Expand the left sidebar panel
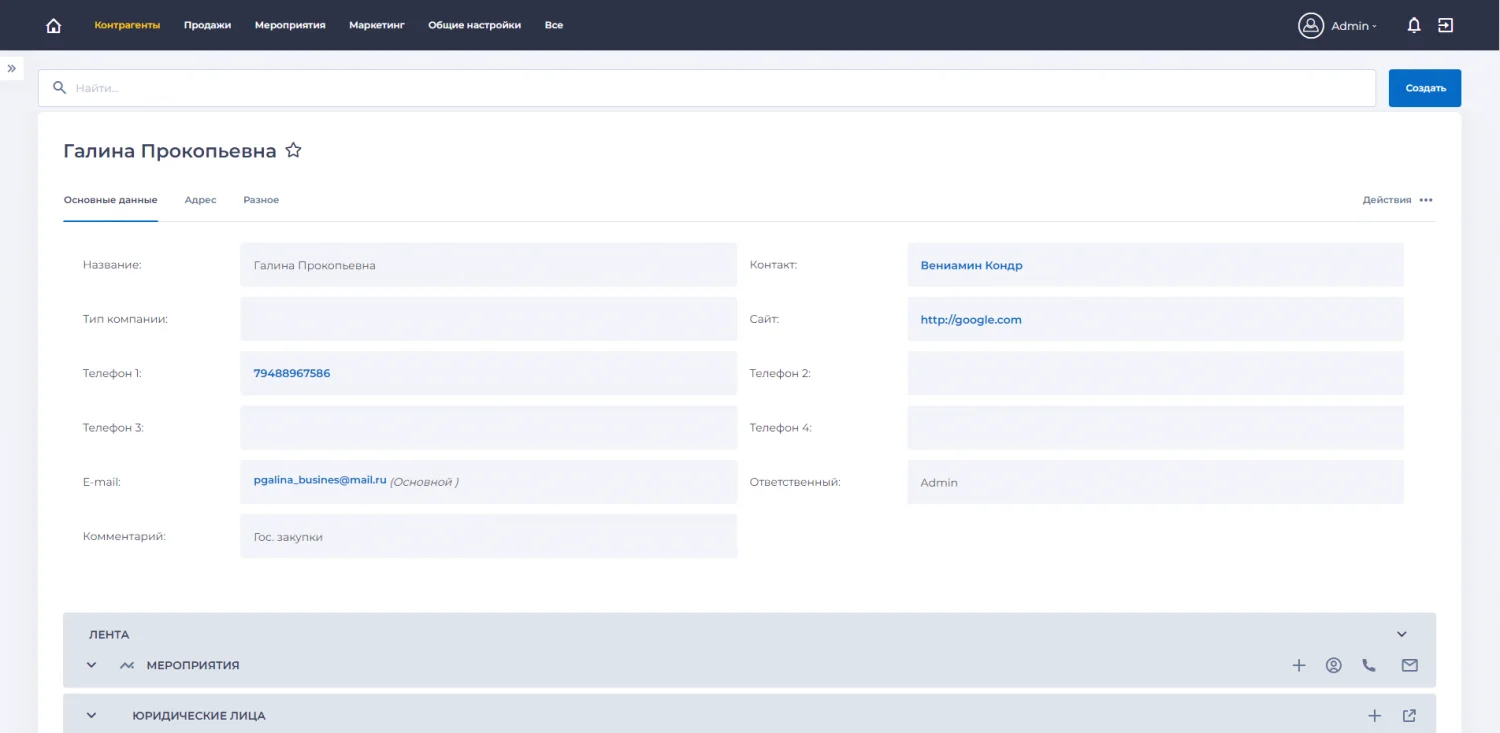Viewport: 1500px width, 733px height. [x=12, y=68]
